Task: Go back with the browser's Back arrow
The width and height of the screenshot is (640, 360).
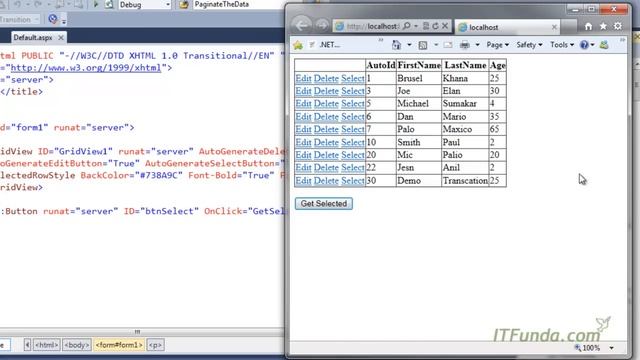Action: point(302,26)
